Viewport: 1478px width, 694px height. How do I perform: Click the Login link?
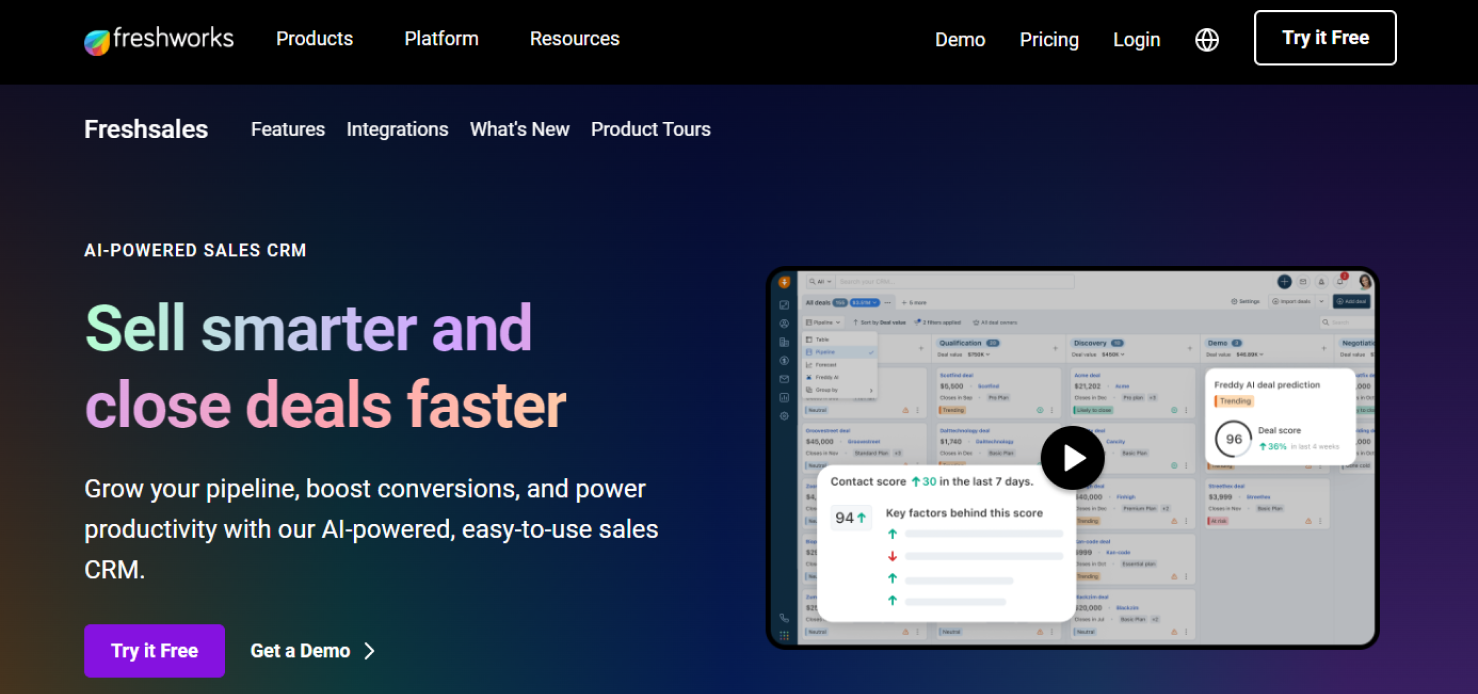pos(1136,40)
